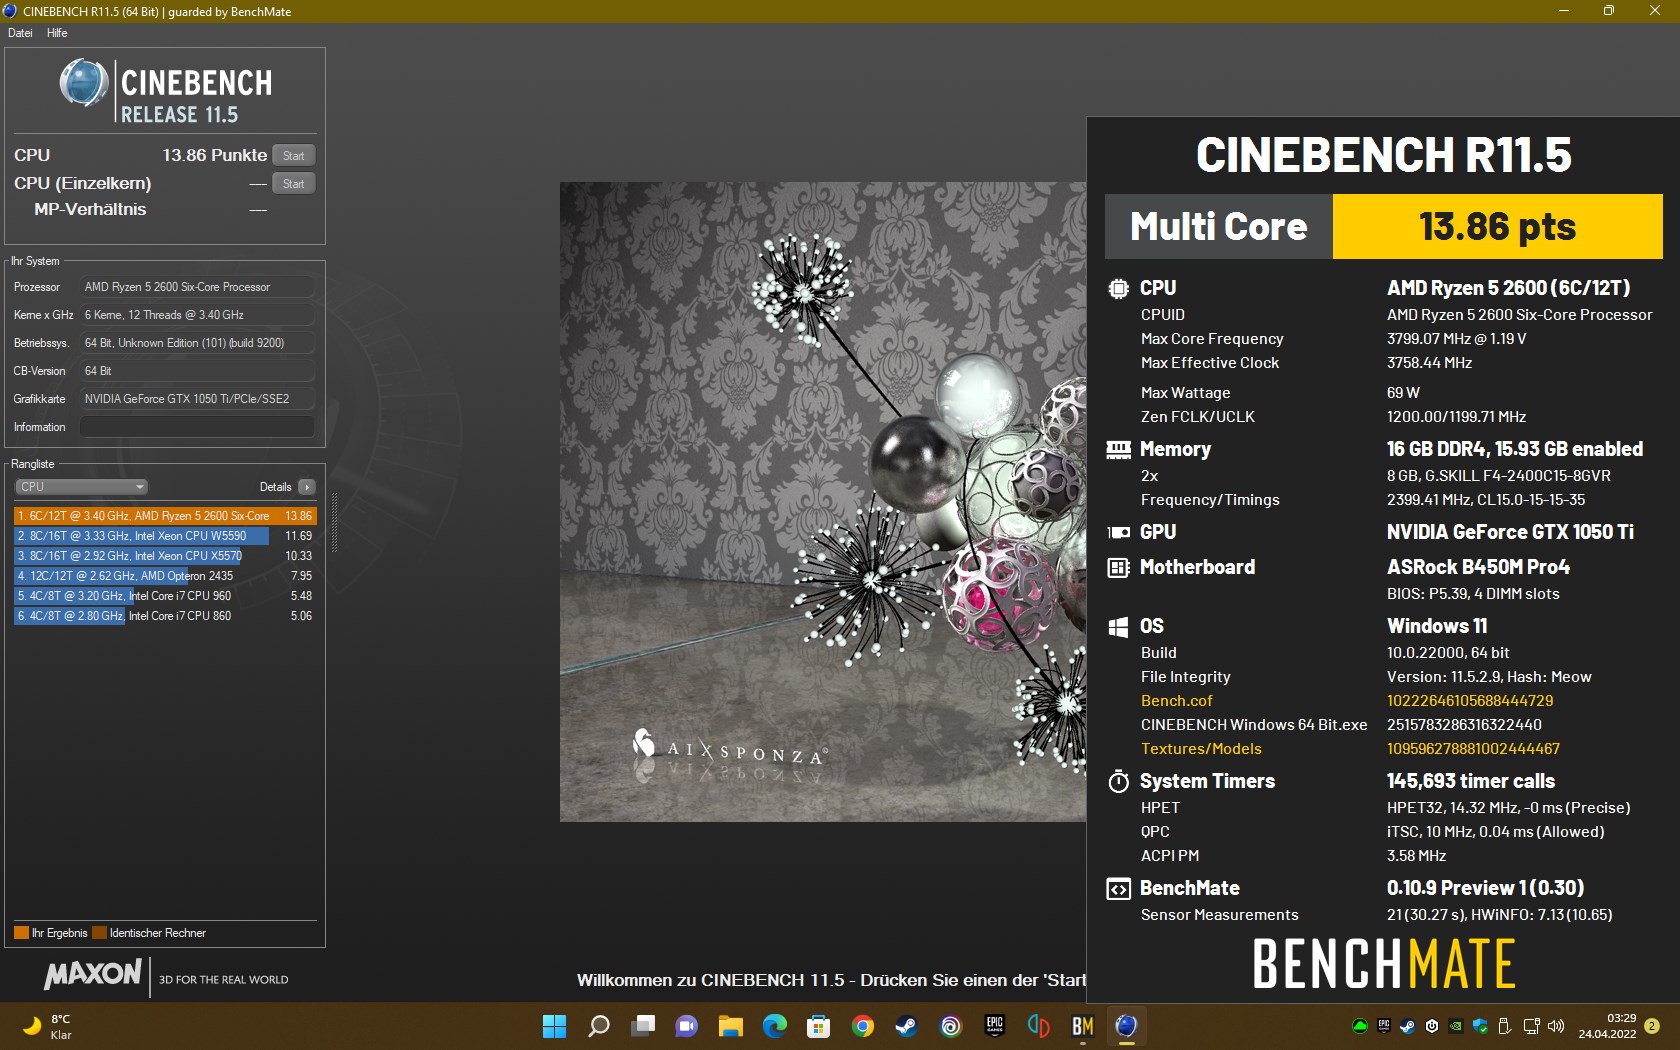Select the Intel Core i7 CPU 860 row
This screenshot has width=1680, height=1050.
[x=165, y=616]
